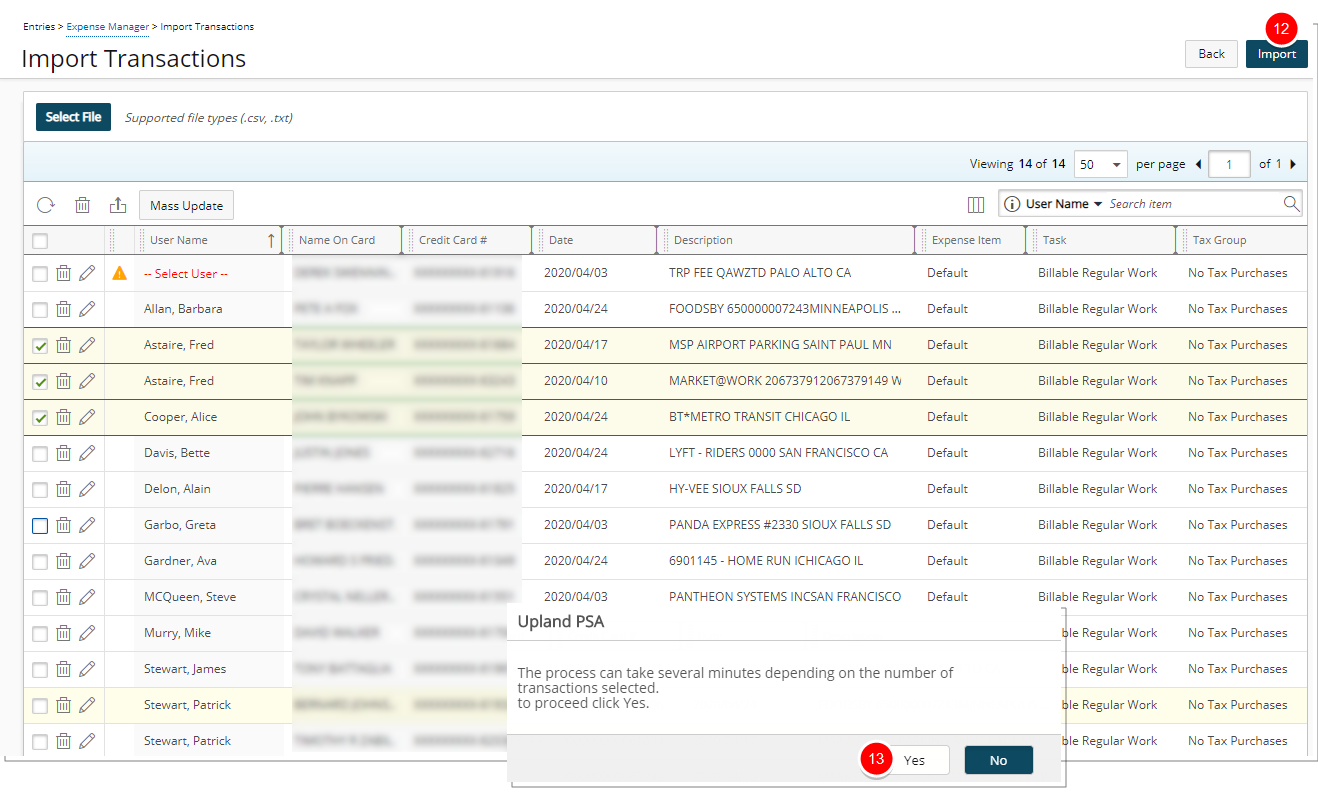The height and width of the screenshot is (799, 1318).
Task: Click the Import button
Action: pyautogui.click(x=1277, y=54)
